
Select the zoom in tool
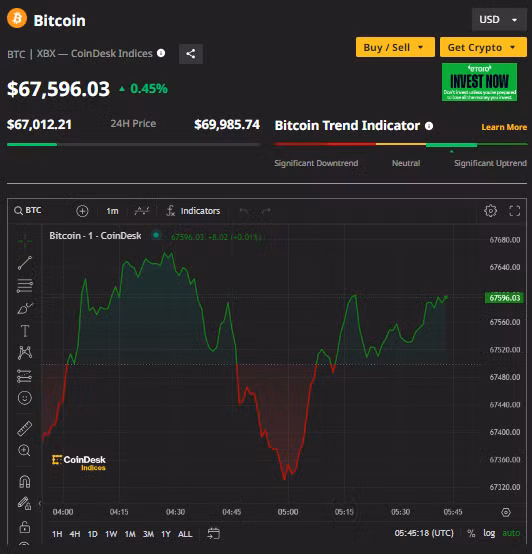point(24,450)
